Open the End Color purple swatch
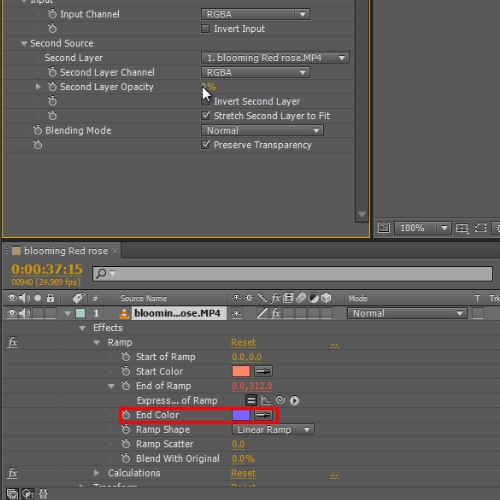This screenshot has width=500, height=500. [x=241, y=415]
